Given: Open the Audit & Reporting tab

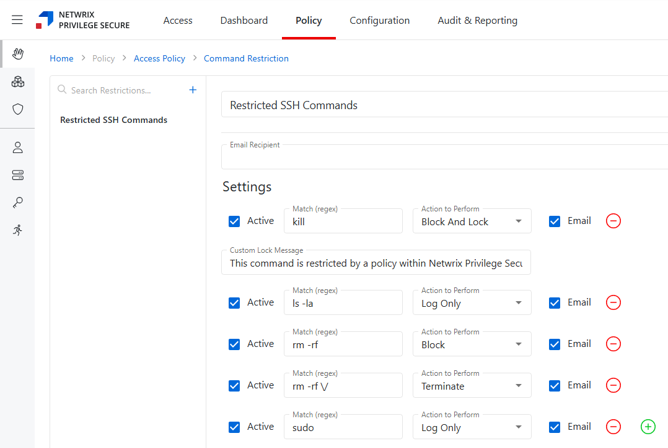Looking at the screenshot, I should click(x=477, y=20).
